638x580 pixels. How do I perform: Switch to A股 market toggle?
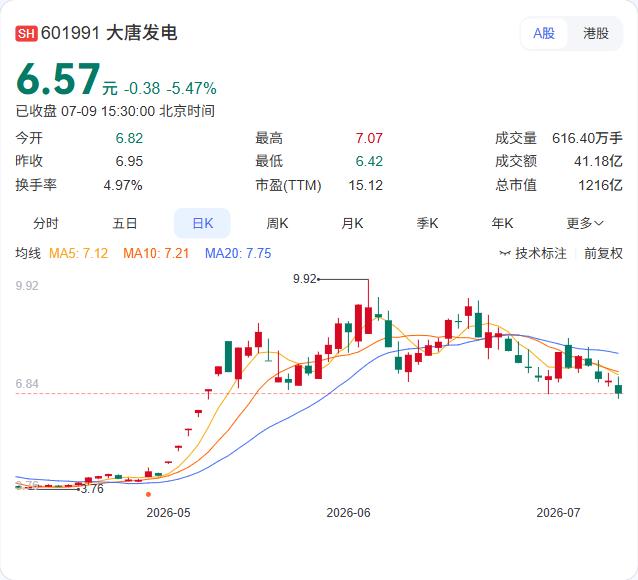(544, 33)
